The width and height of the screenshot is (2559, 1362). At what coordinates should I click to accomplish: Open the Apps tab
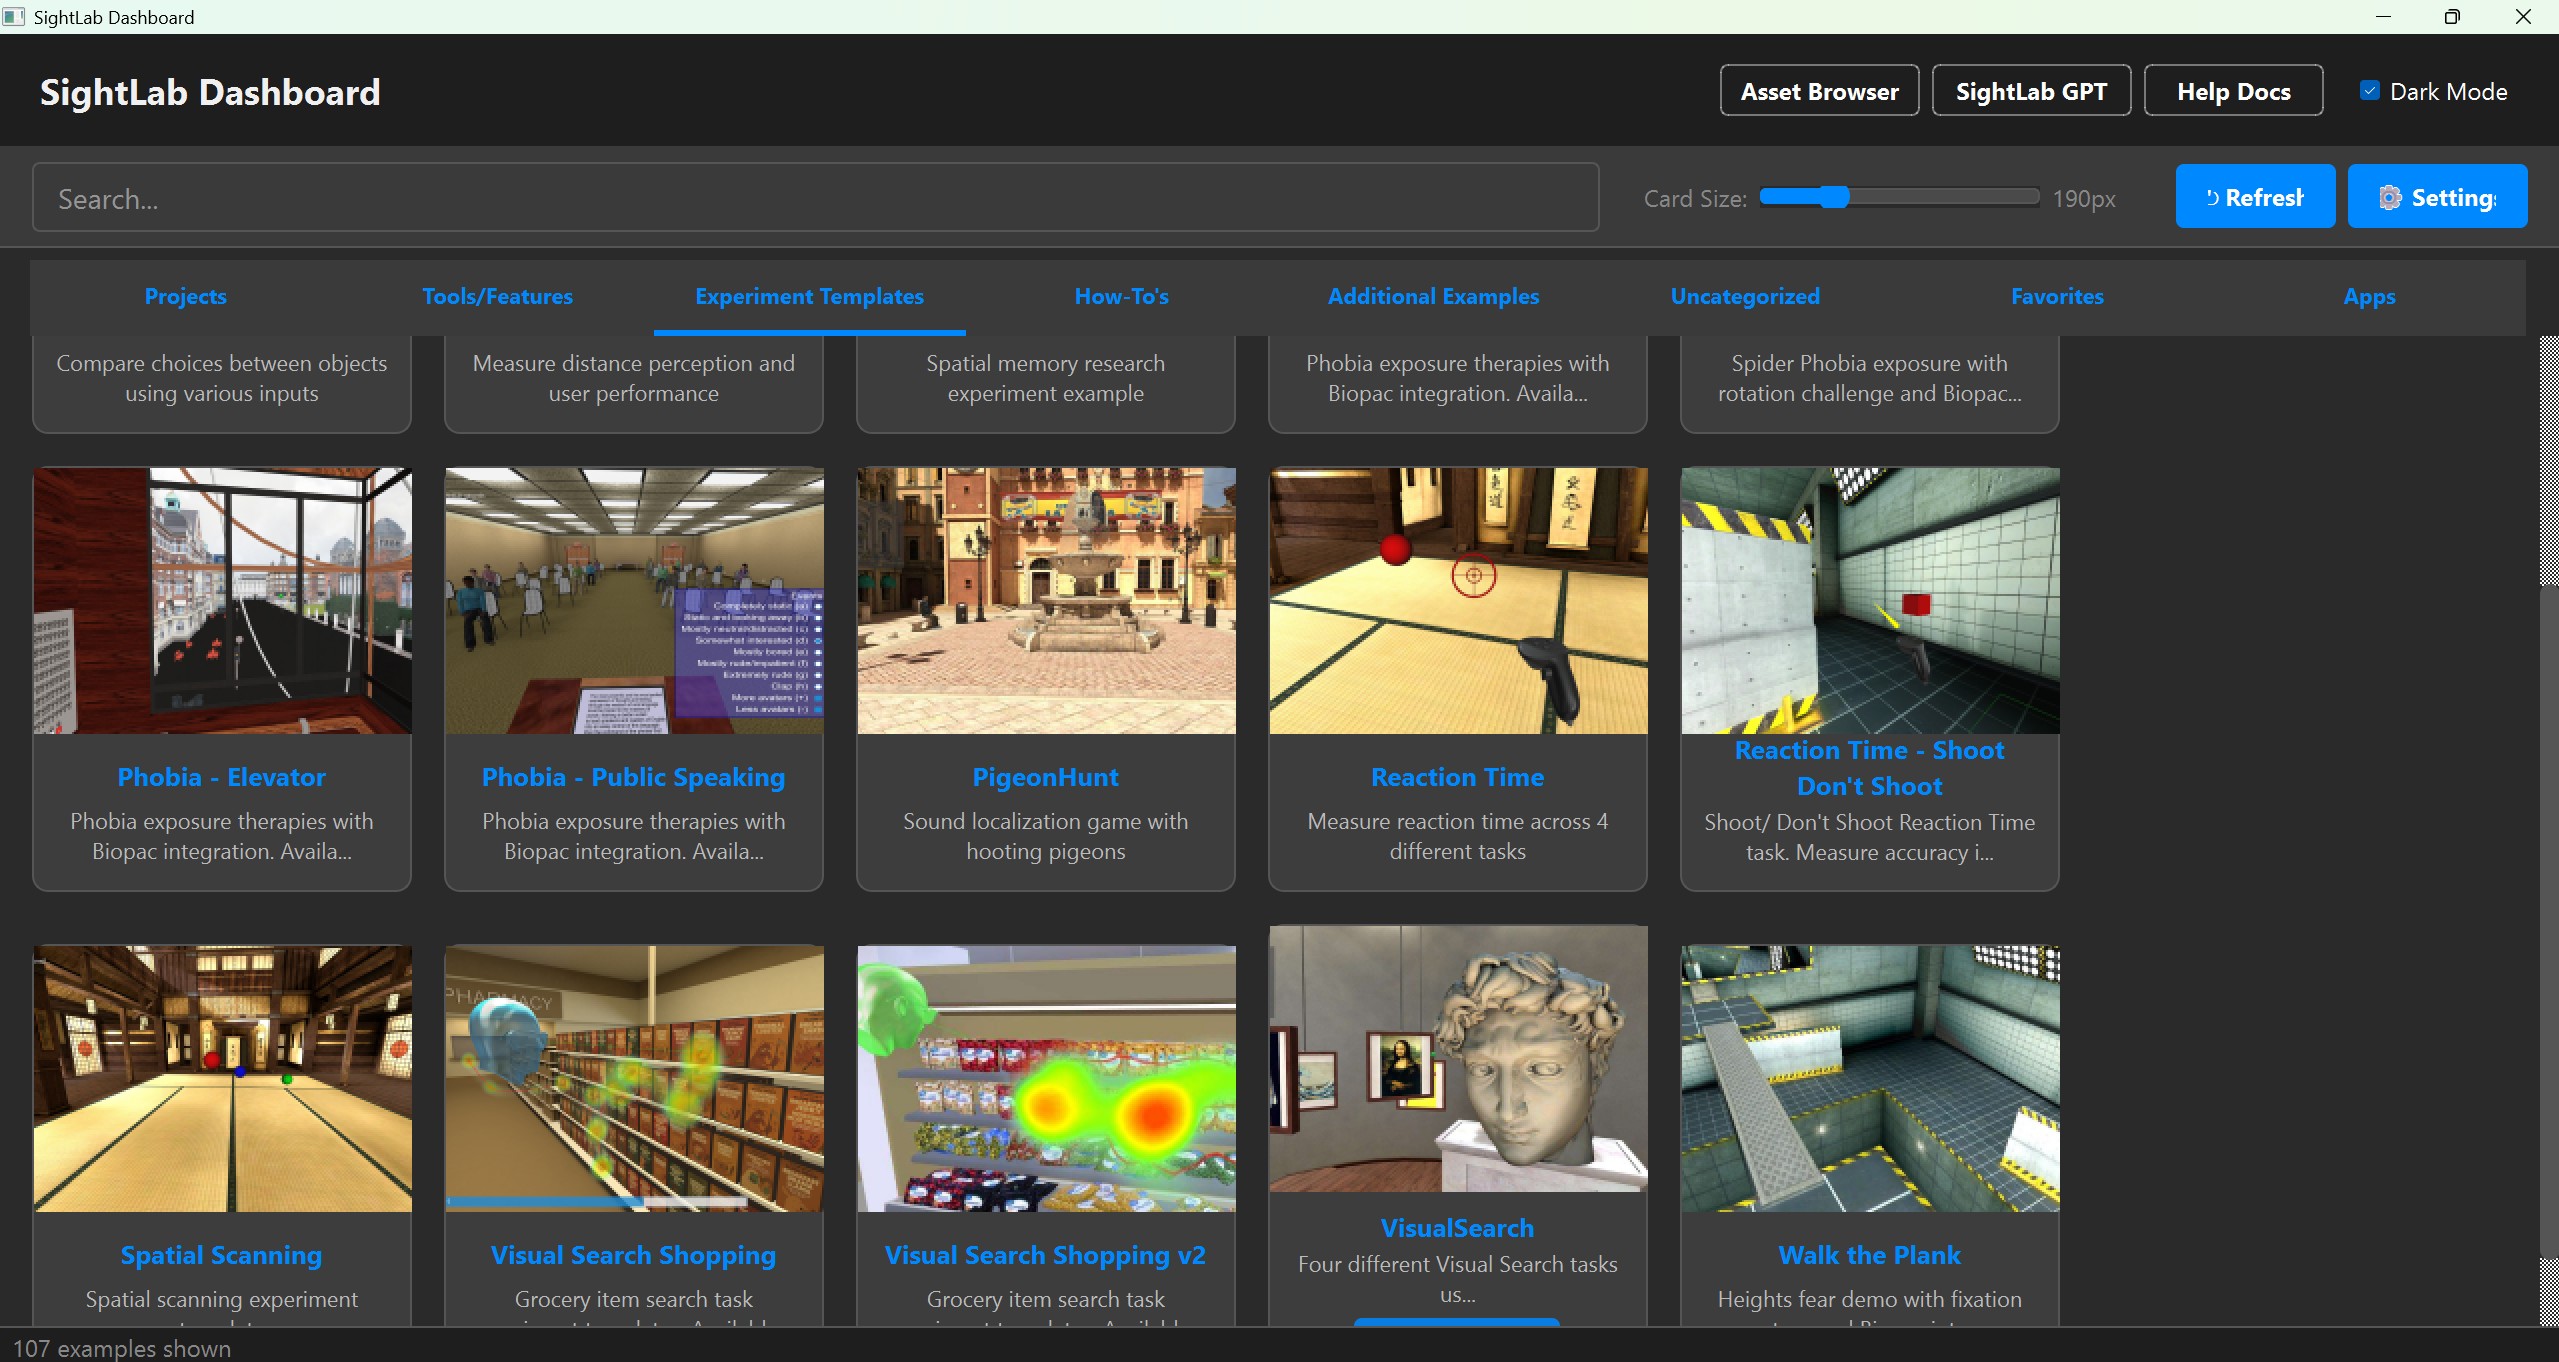[x=2369, y=296]
